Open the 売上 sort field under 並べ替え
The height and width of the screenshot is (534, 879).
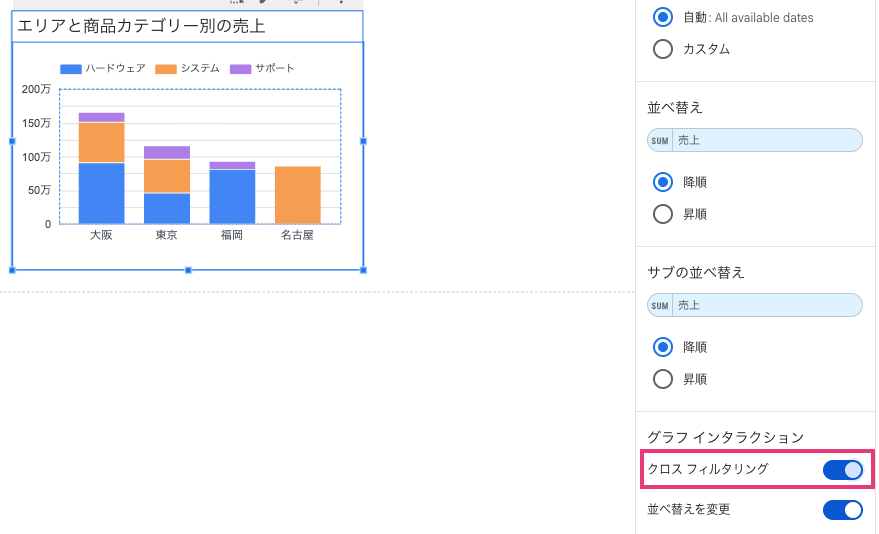(765, 141)
